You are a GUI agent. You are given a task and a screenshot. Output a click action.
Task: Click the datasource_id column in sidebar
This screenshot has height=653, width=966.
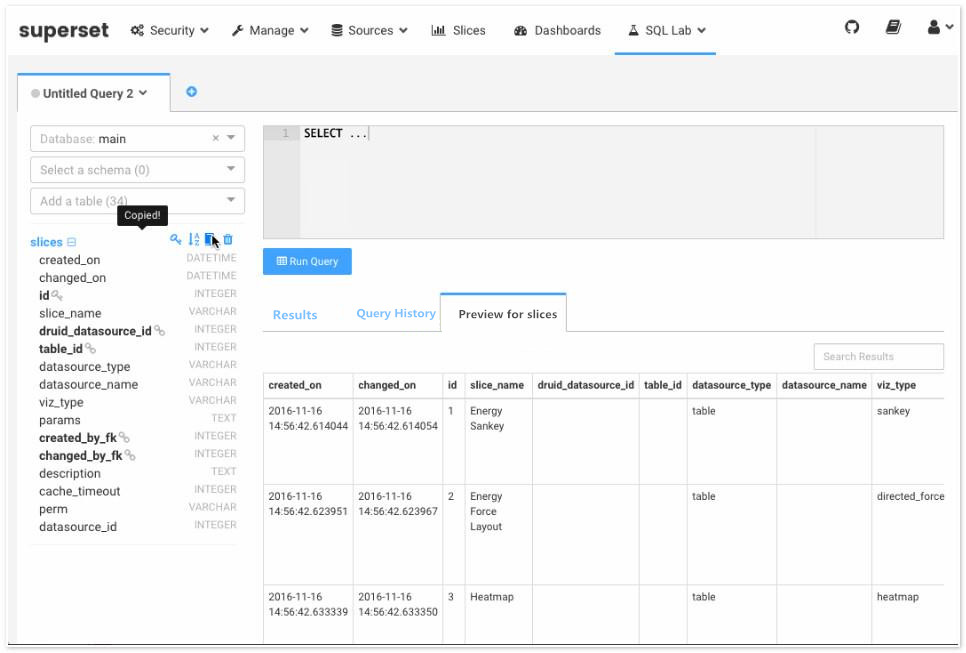78,527
